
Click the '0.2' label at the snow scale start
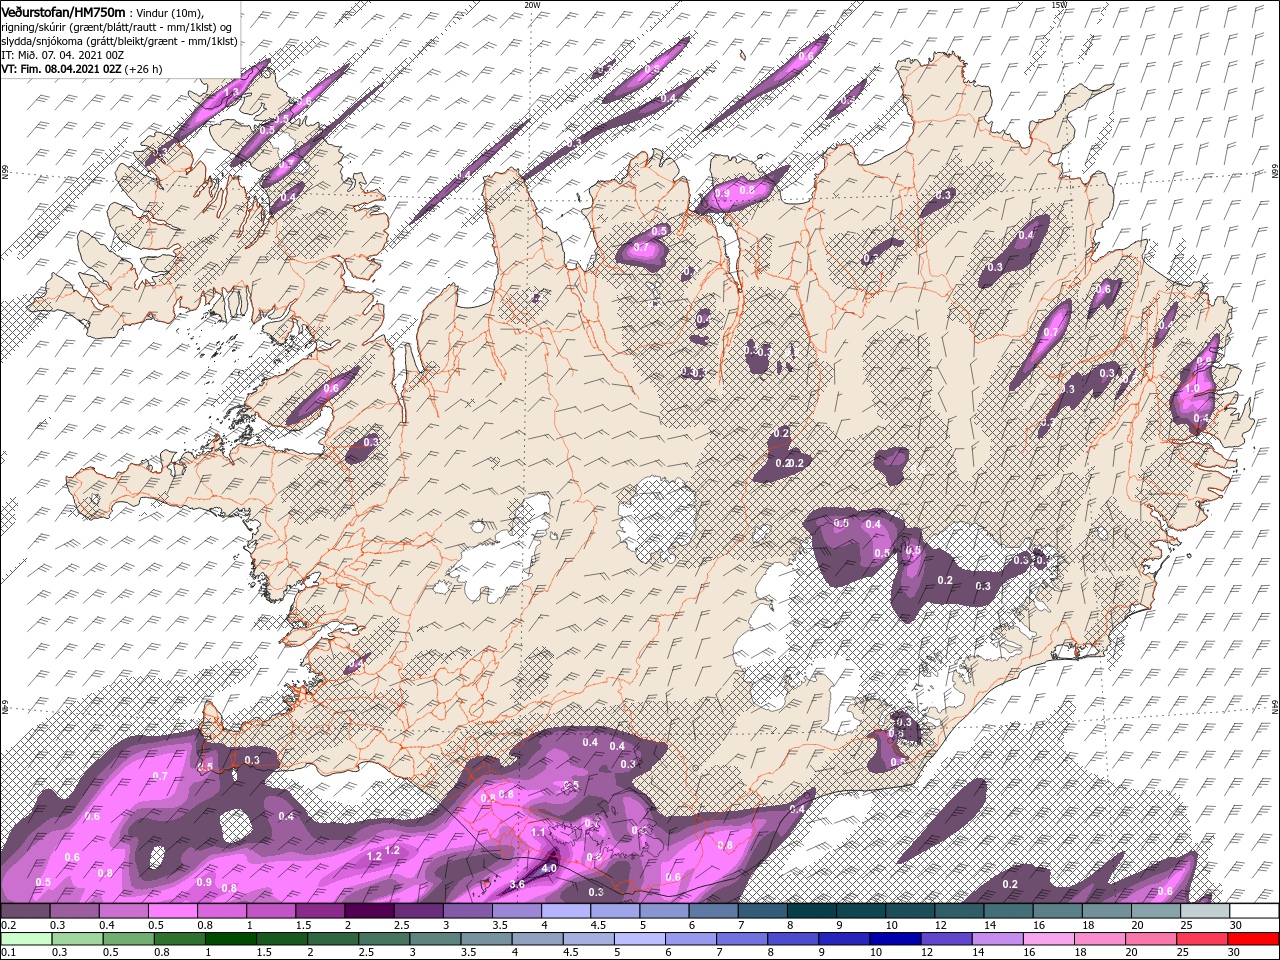click(x=8, y=925)
